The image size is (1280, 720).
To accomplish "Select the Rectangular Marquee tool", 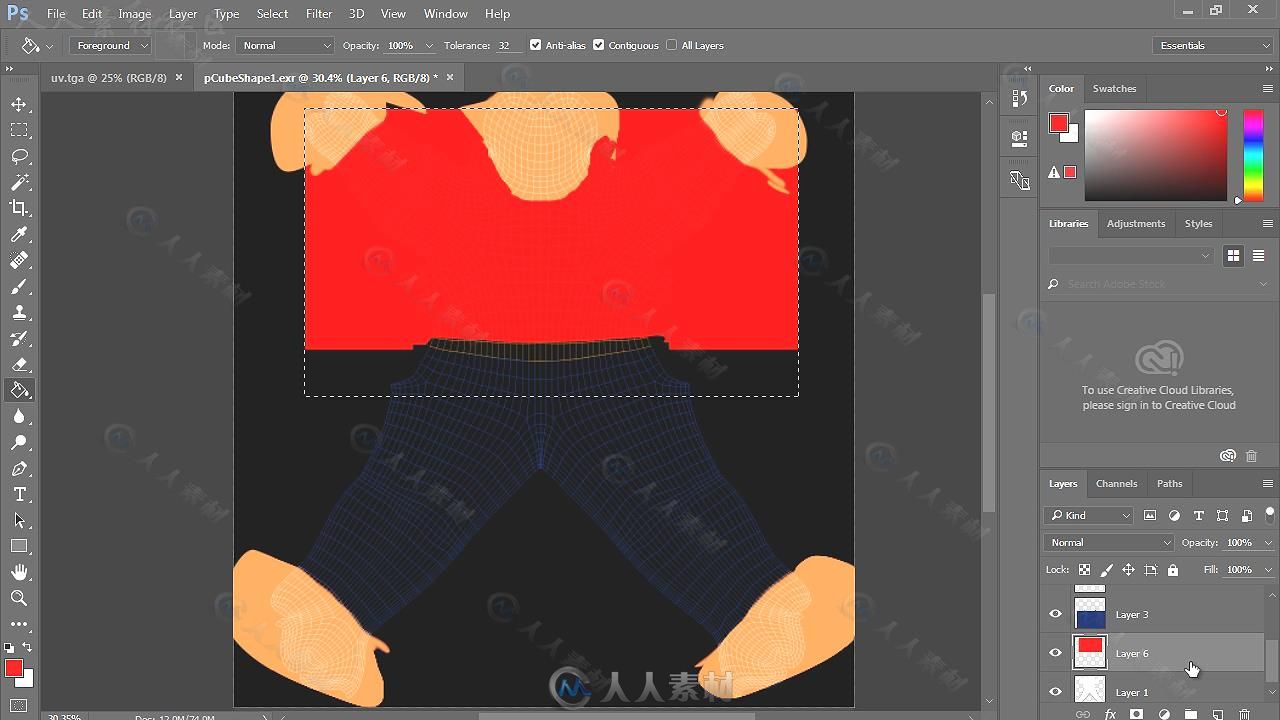I will pos(19,131).
